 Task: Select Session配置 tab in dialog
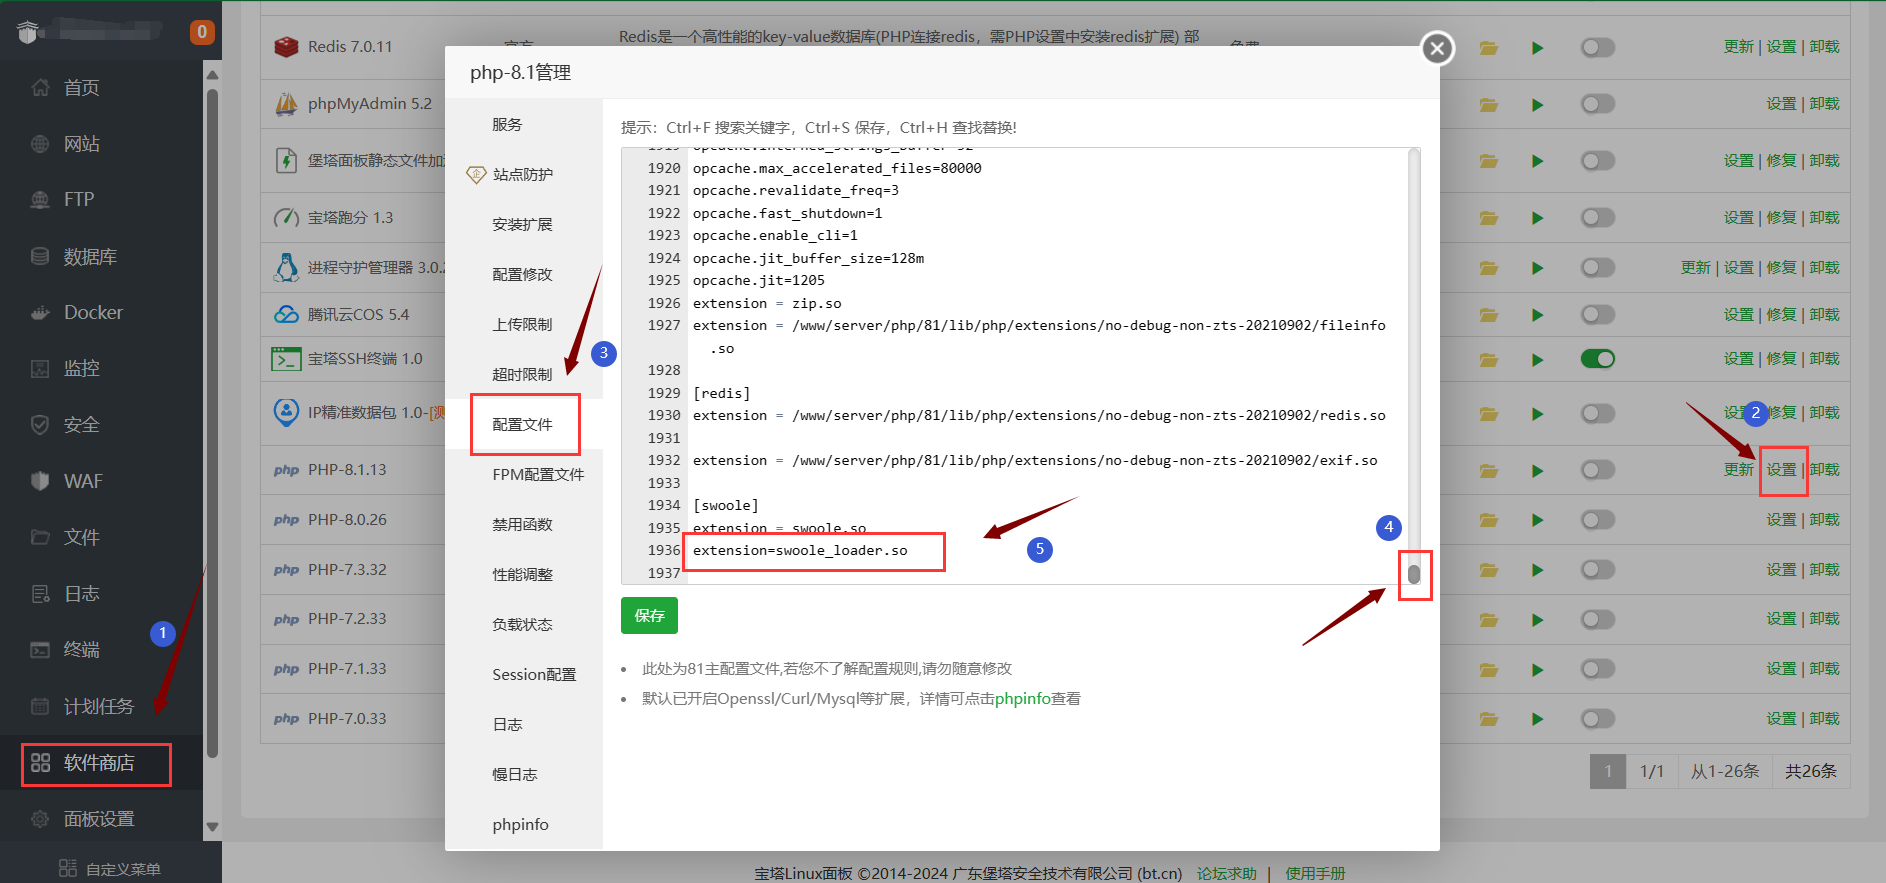coord(524,674)
